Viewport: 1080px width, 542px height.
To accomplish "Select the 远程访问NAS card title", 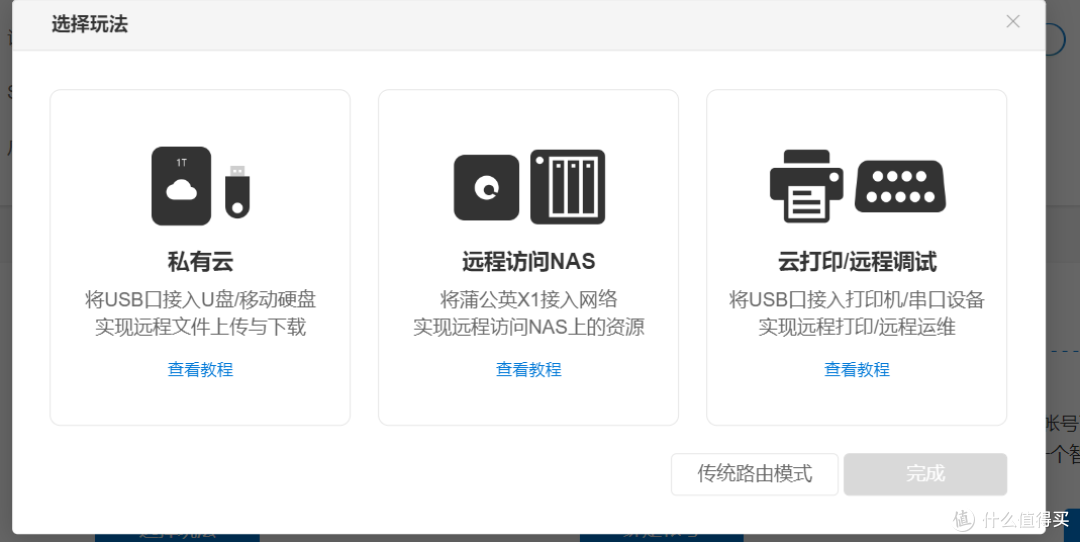I will (x=528, y=262).
